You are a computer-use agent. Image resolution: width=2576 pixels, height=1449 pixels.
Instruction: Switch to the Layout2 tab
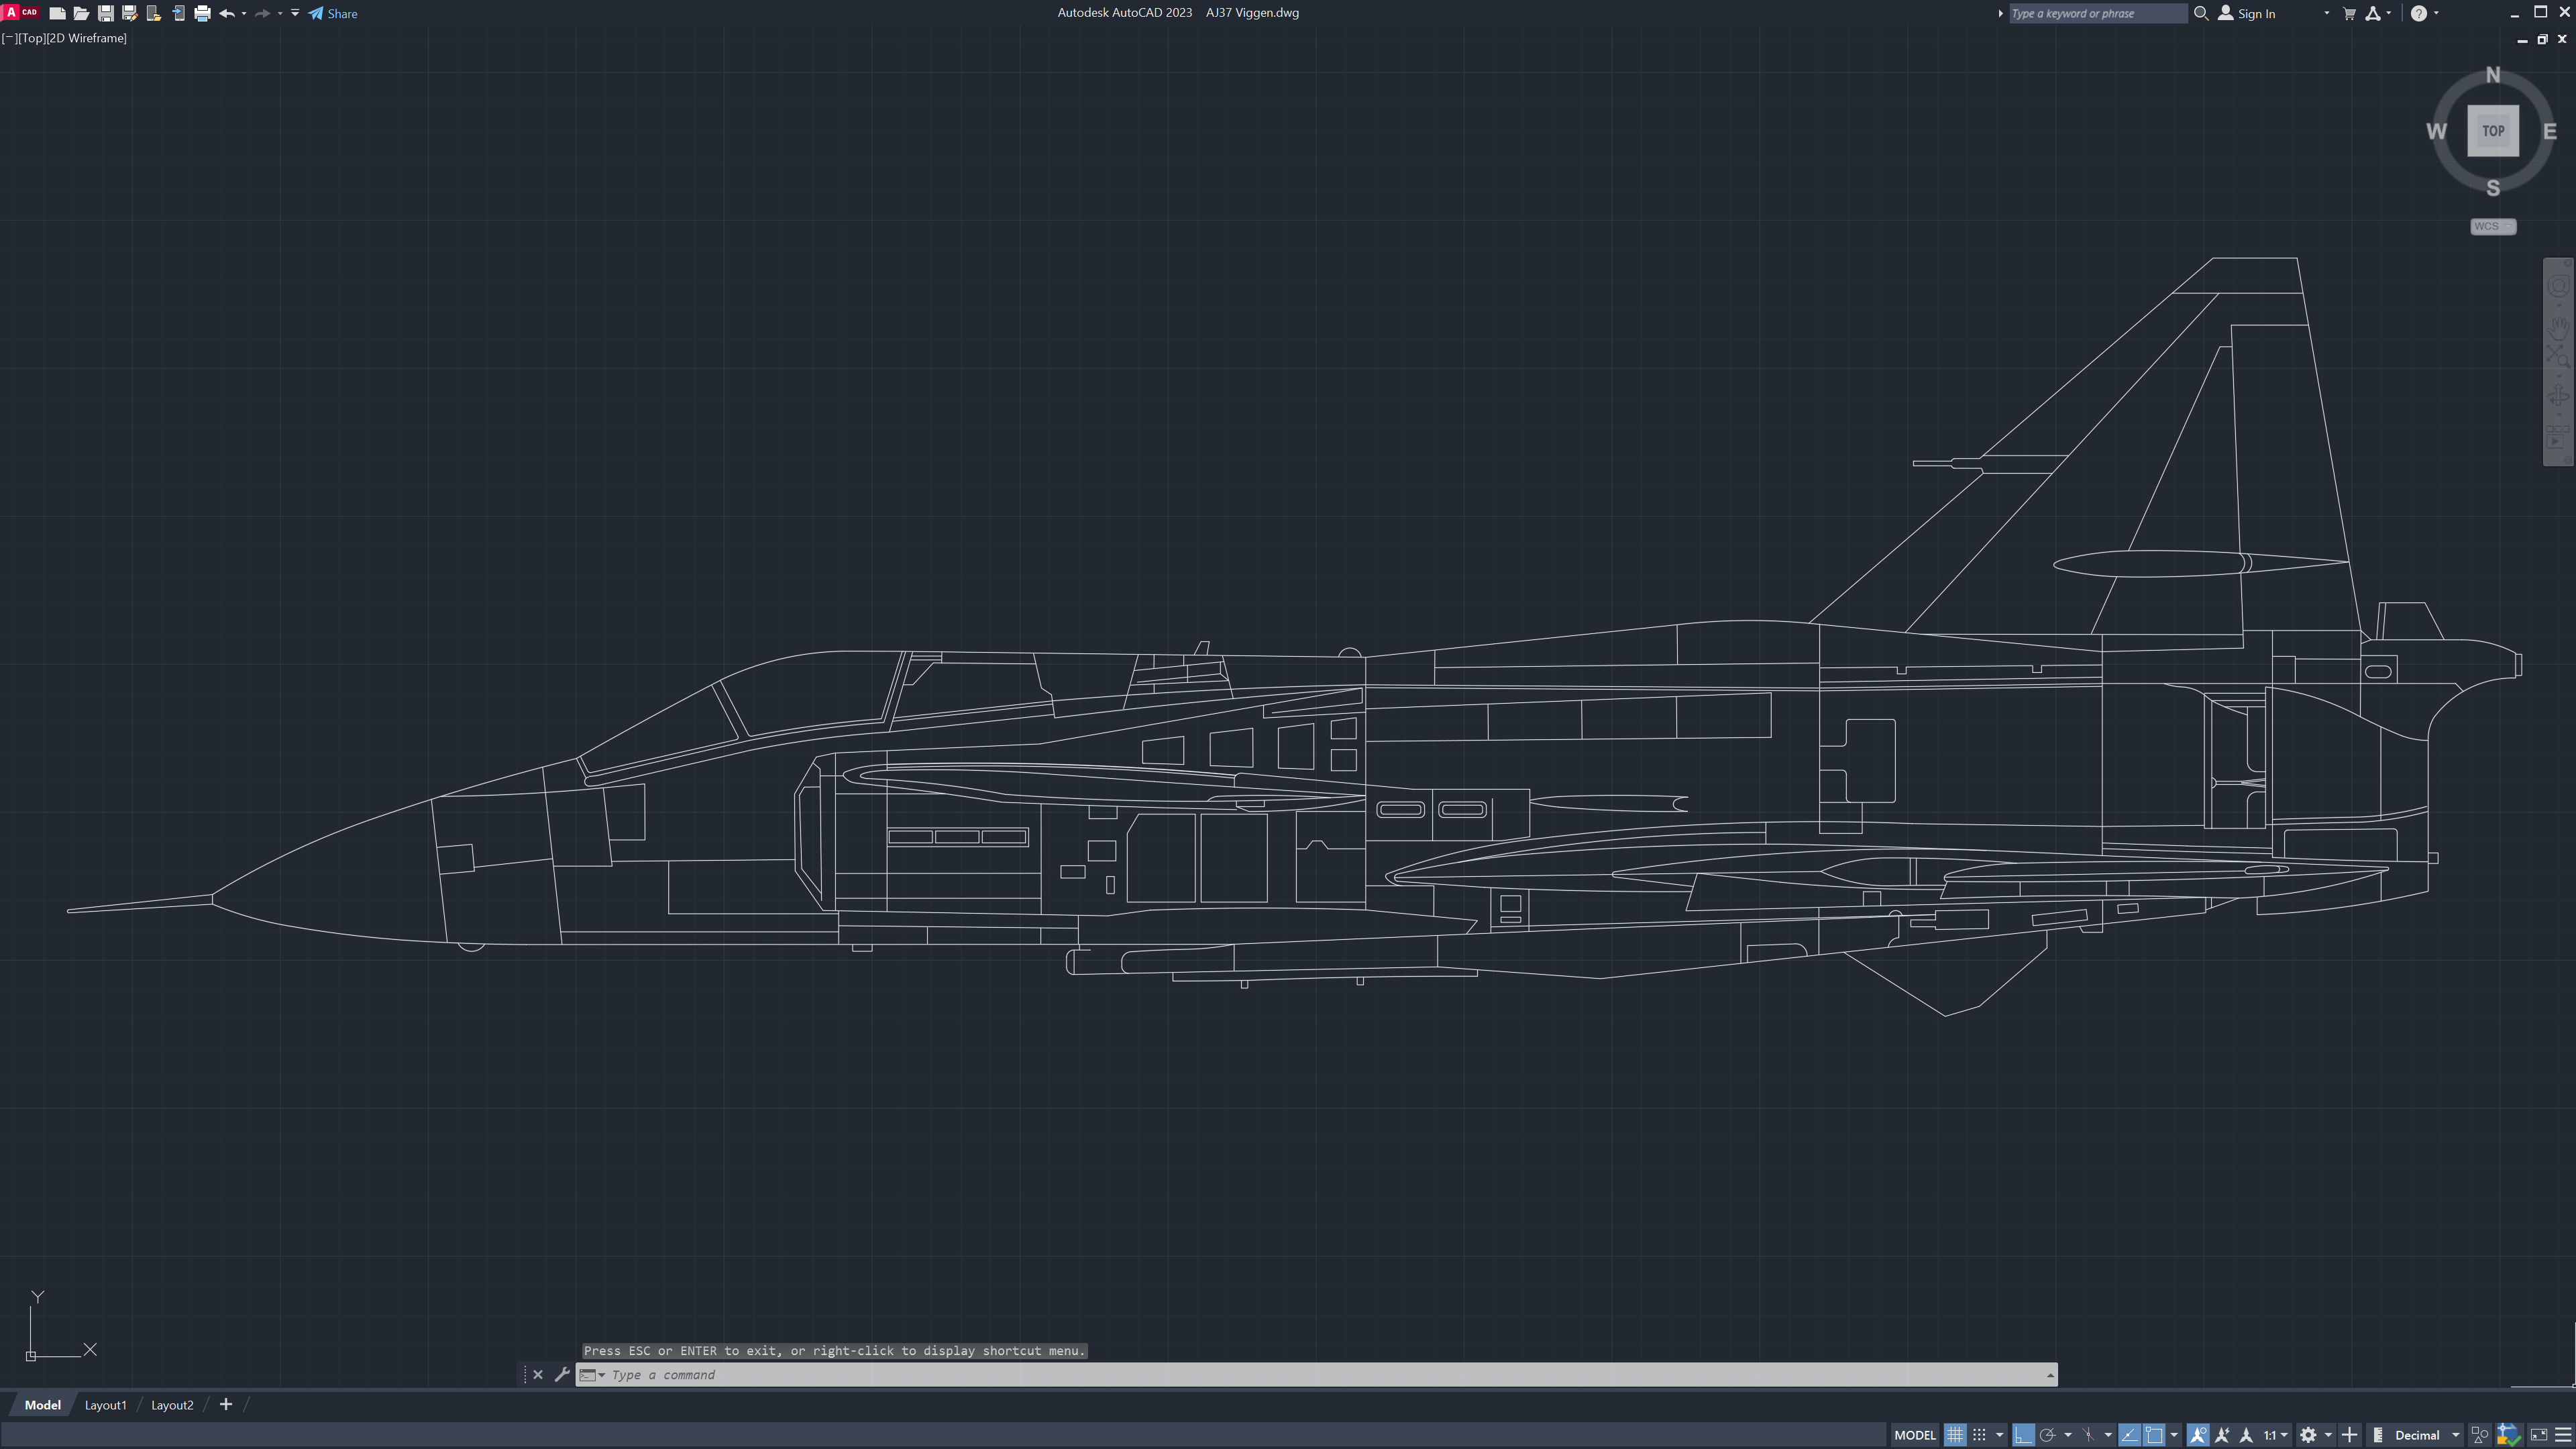point(172,1405)
